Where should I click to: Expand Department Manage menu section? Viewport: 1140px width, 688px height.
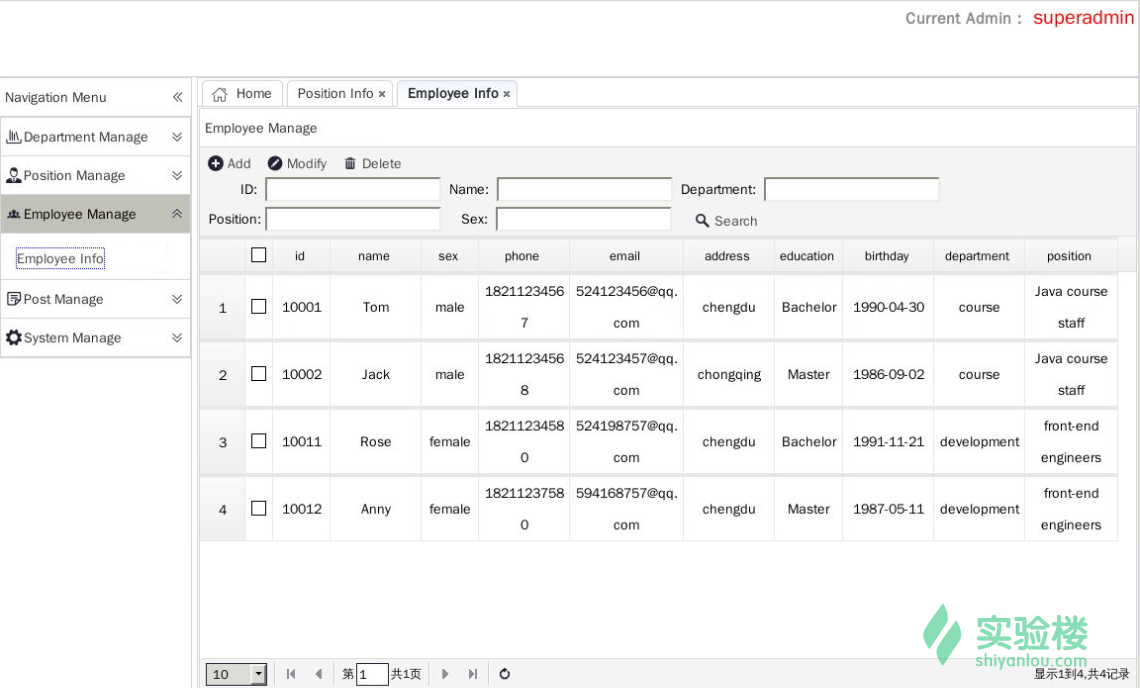[177, 136]
